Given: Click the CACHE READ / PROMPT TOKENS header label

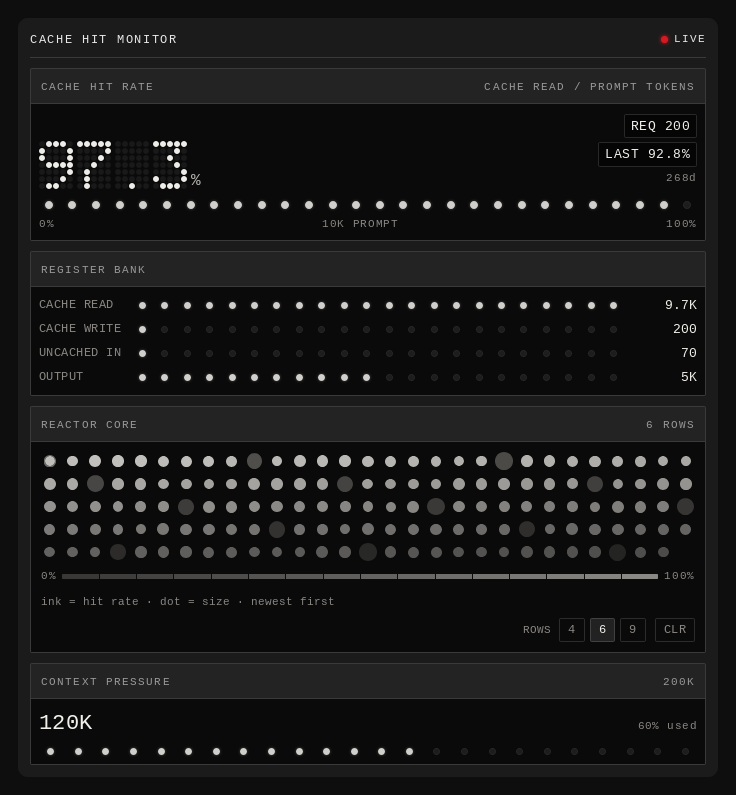Looking at the screenshot, I should pos(589,87).
